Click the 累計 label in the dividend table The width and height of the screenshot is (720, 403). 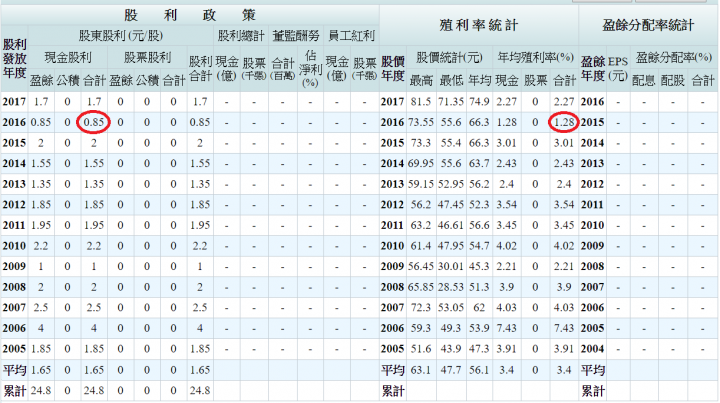click(x=14, y=391)
